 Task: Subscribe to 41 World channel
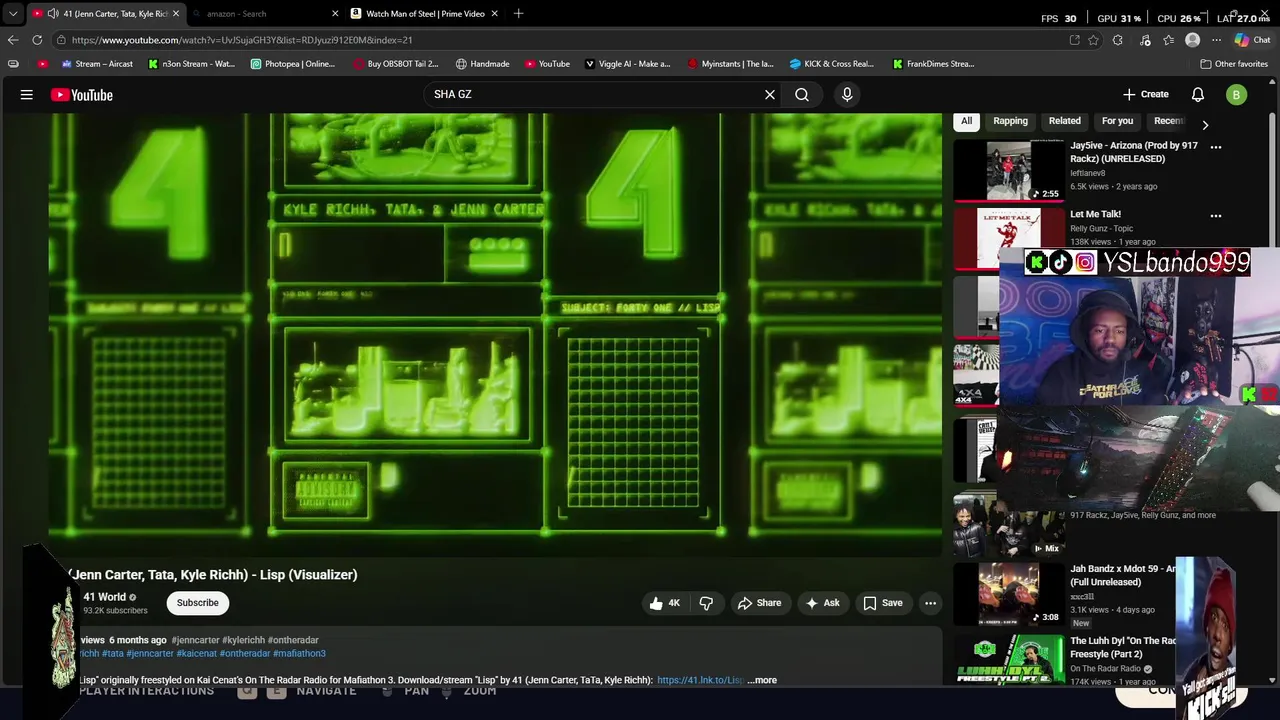[198, 603]
